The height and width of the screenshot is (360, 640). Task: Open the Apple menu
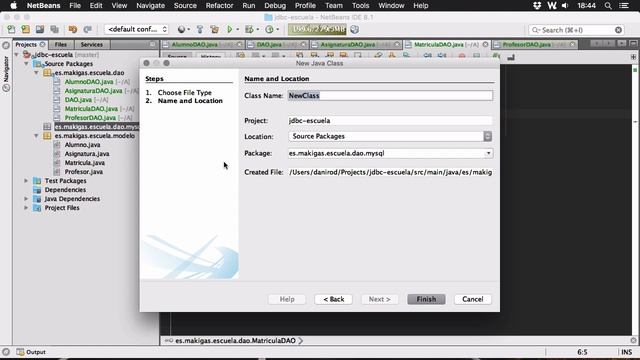13,6
